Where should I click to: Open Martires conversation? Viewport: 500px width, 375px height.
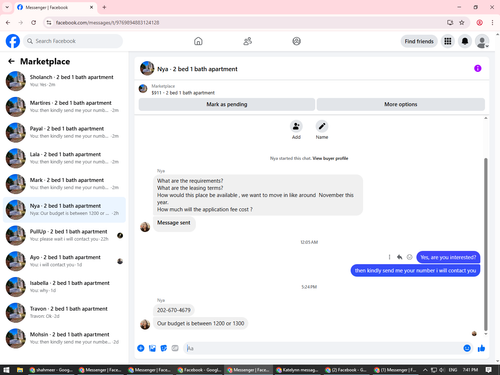[64, 106]
